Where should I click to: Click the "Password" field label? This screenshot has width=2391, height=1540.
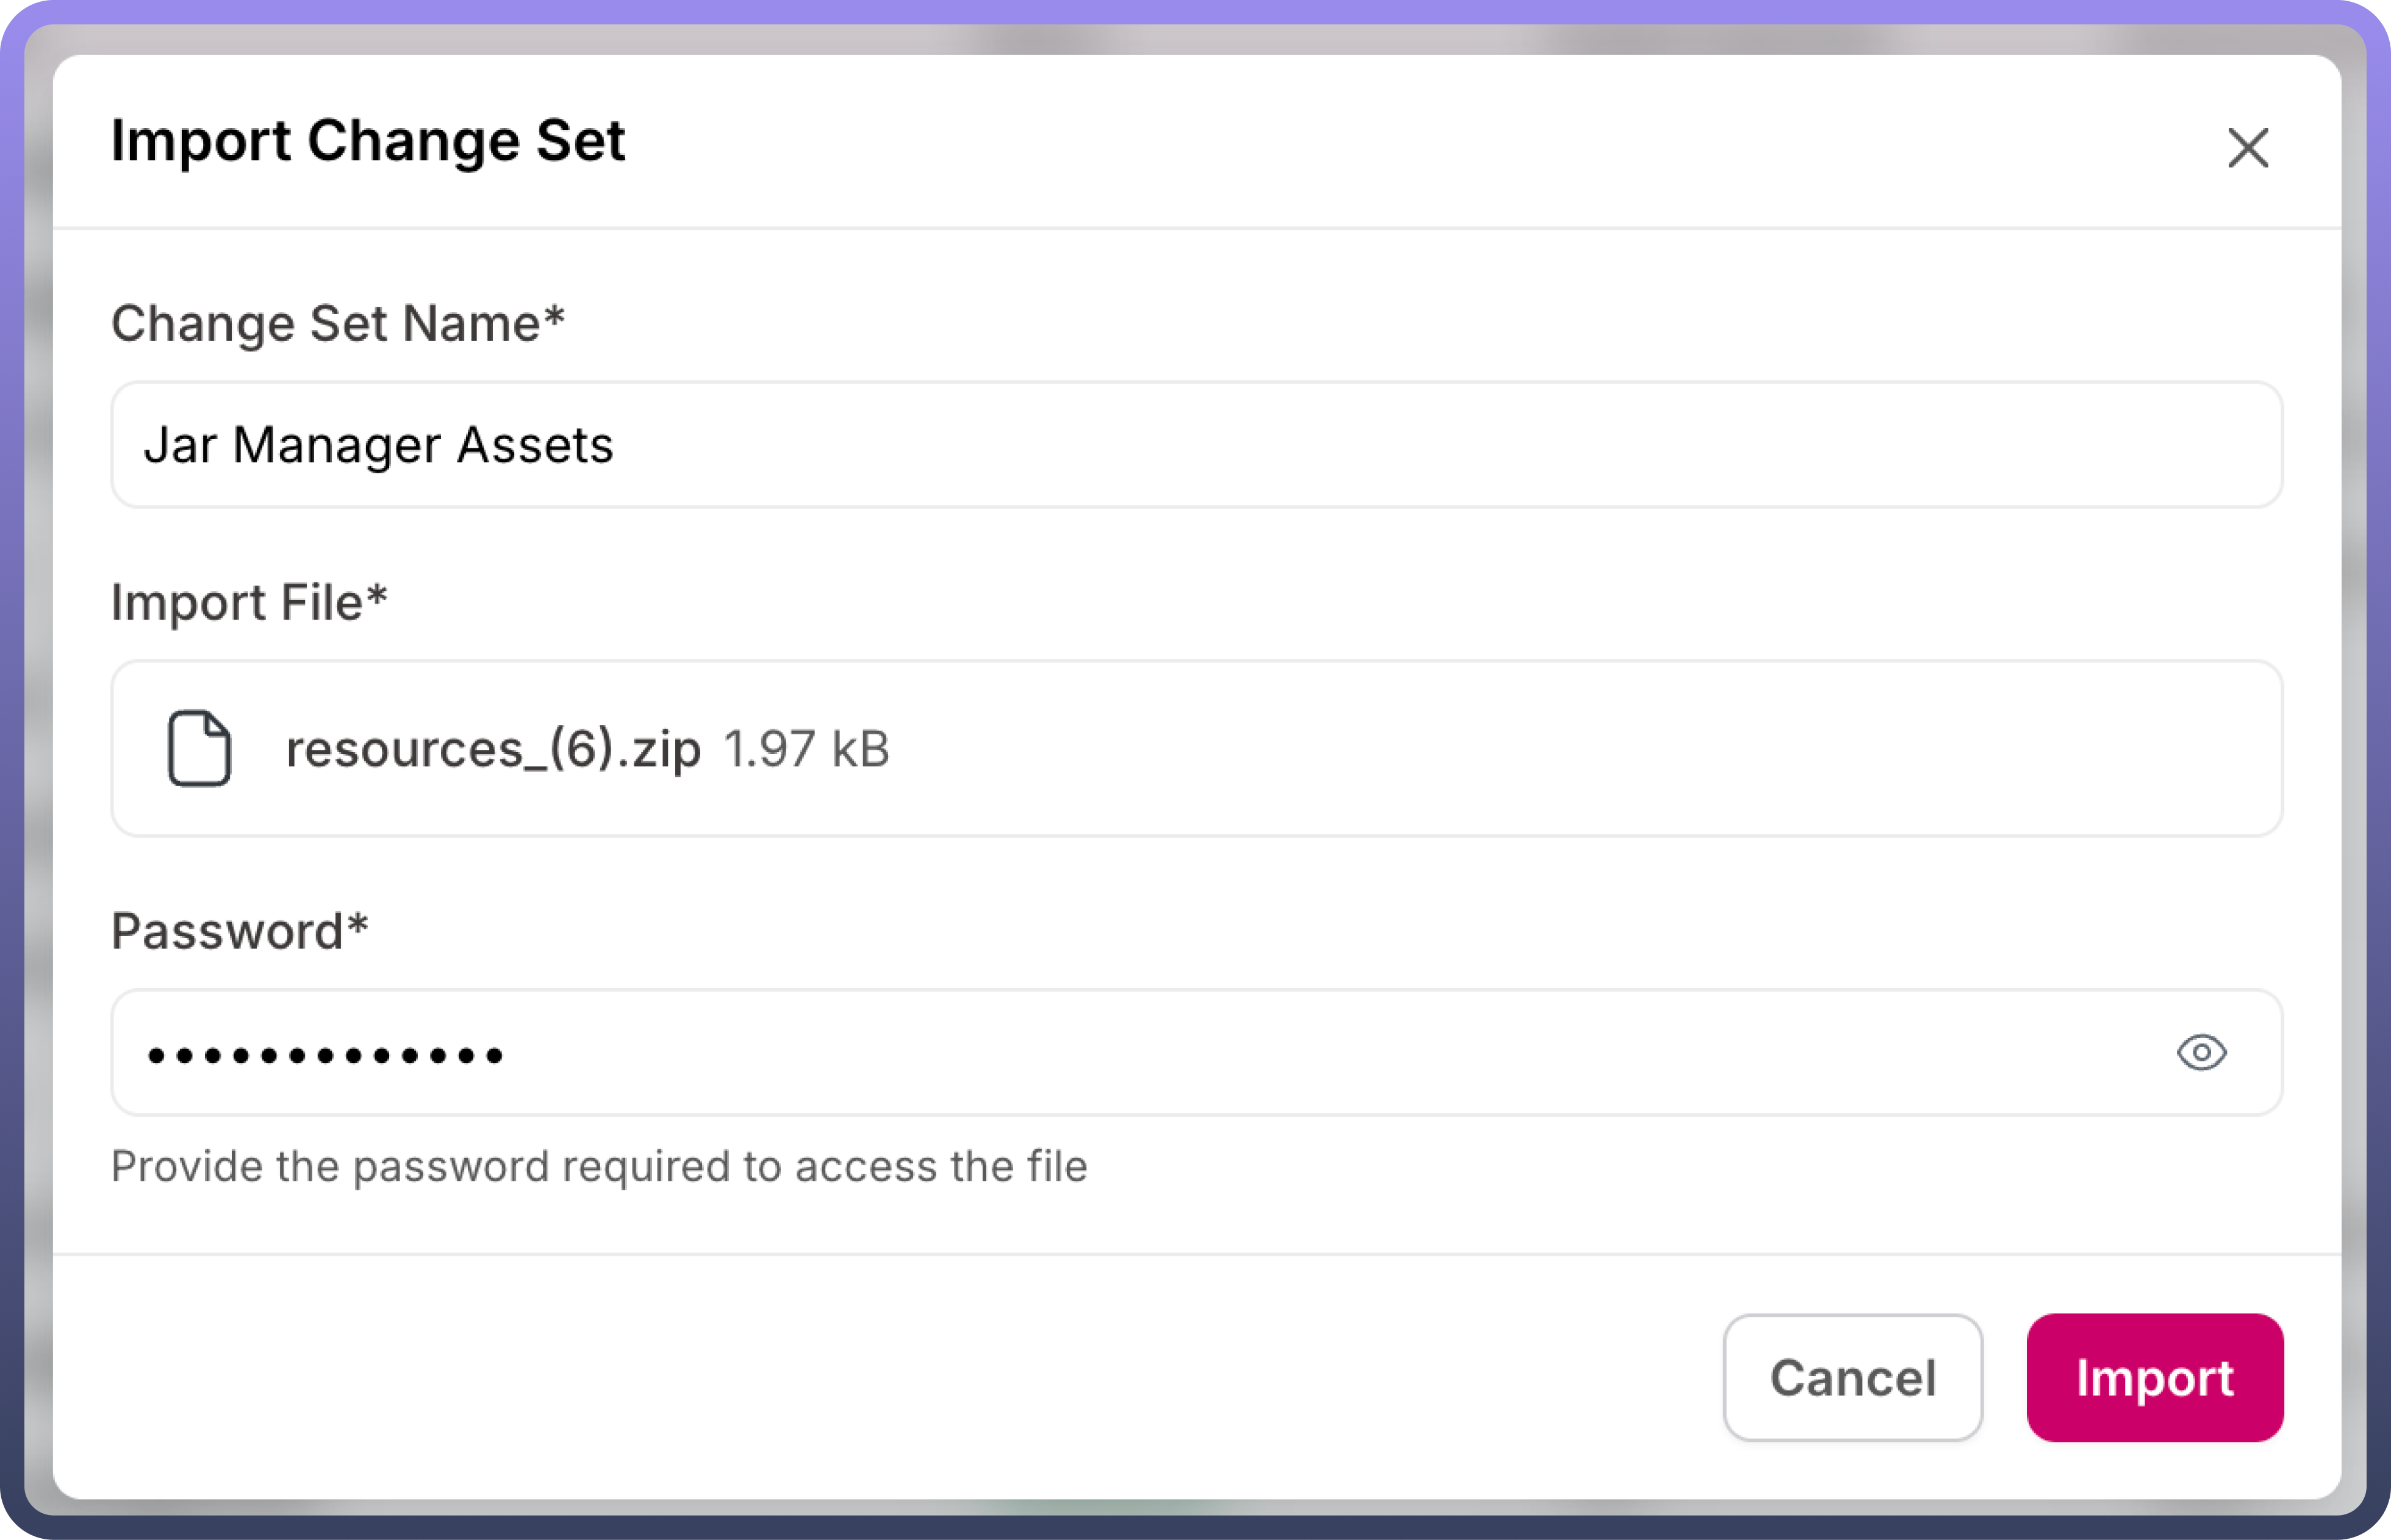click(x=227, y=931)
